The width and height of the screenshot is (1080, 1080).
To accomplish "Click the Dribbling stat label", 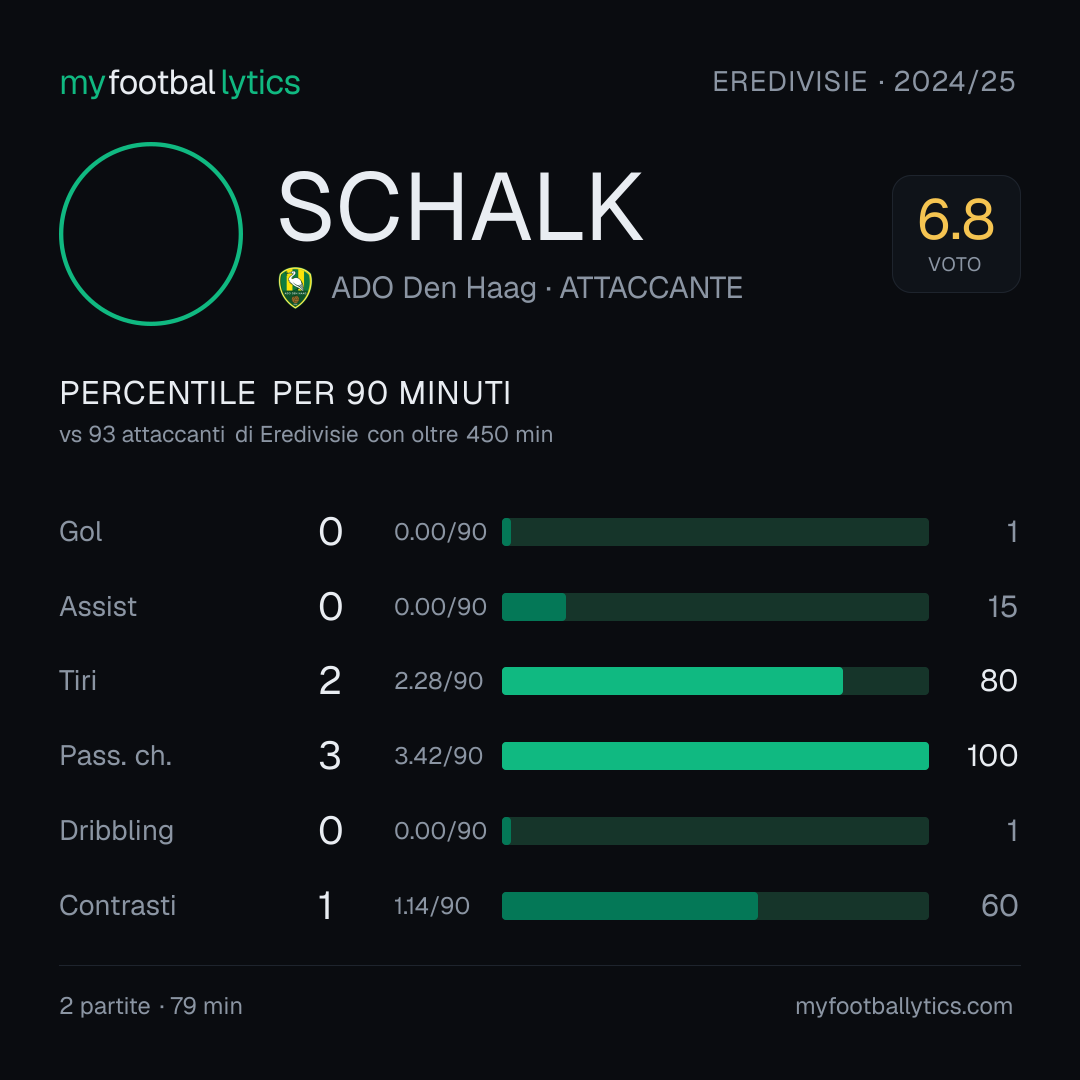I will tap(116, 831).
